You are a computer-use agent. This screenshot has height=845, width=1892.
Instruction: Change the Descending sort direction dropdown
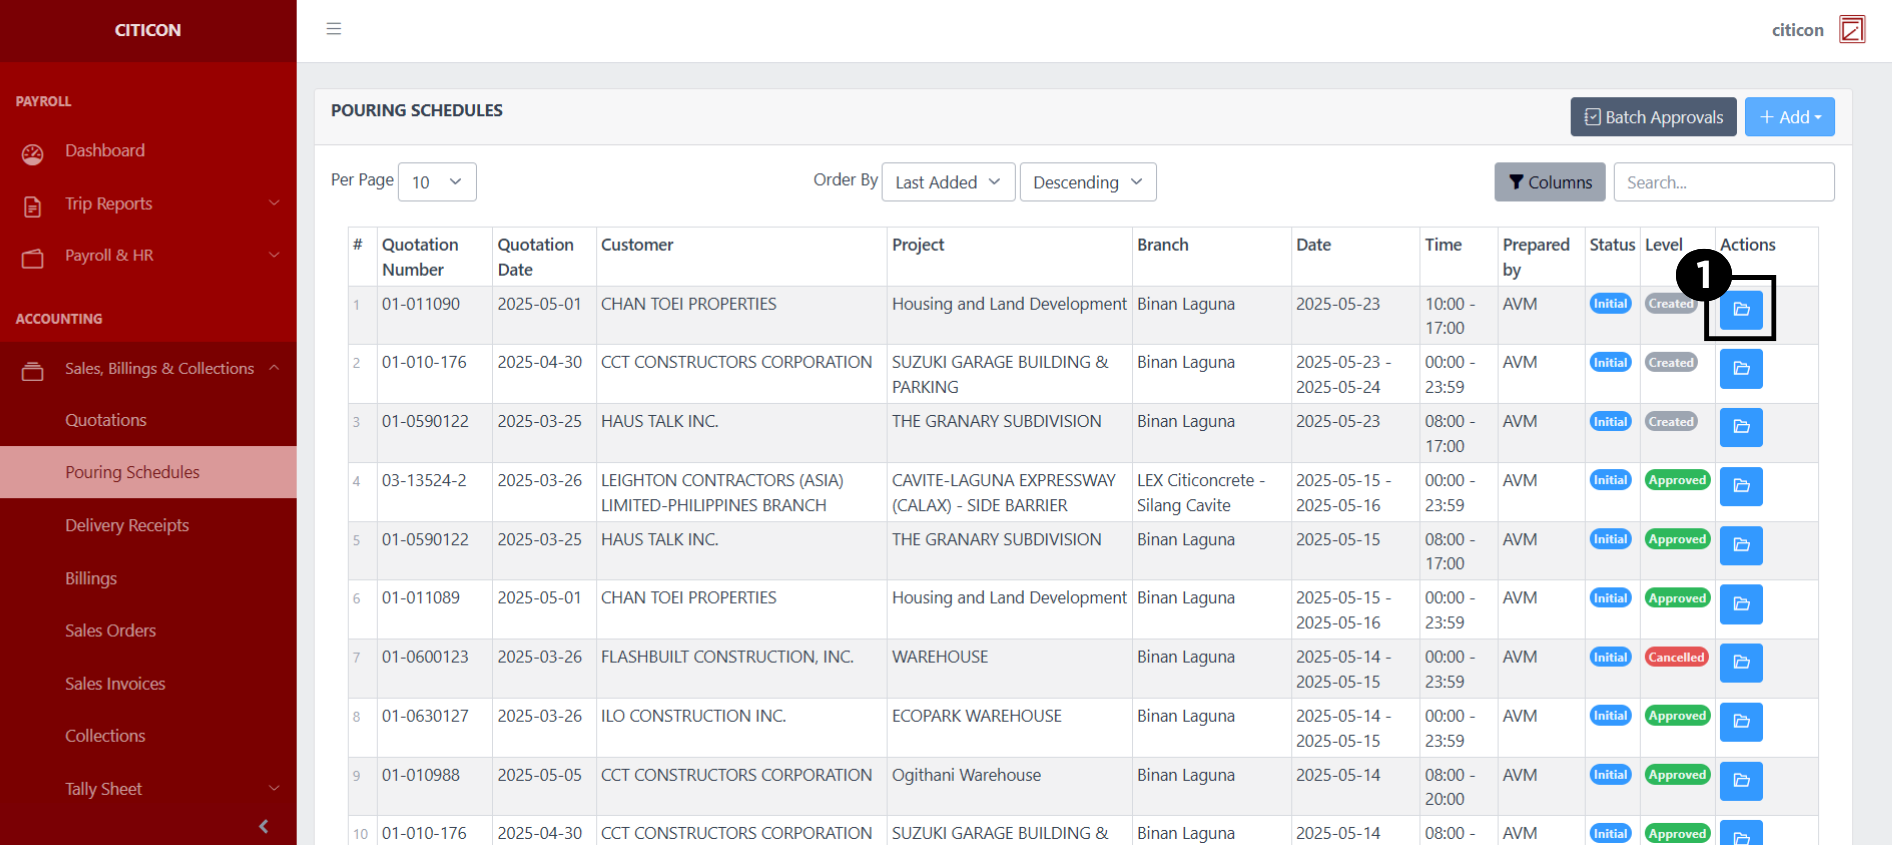(1087, 182)
